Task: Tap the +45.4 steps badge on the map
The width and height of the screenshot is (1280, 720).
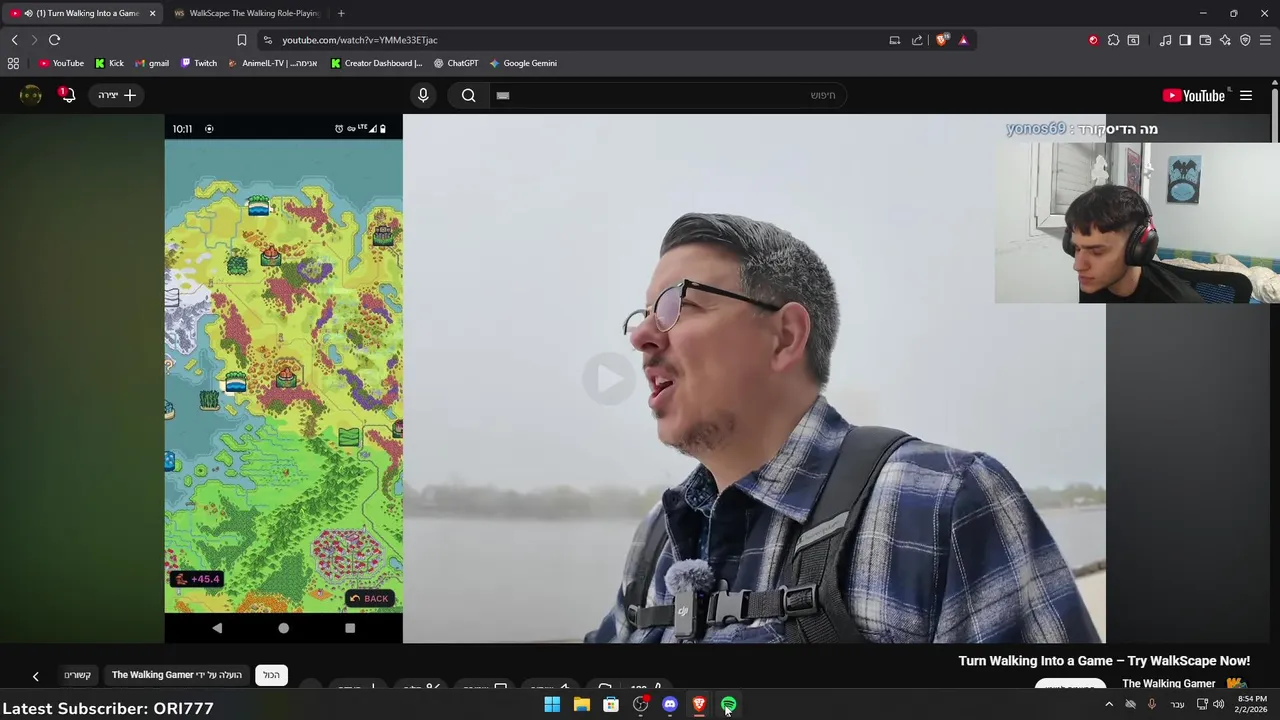Action: pyautogui.click(x=196, y=579)
